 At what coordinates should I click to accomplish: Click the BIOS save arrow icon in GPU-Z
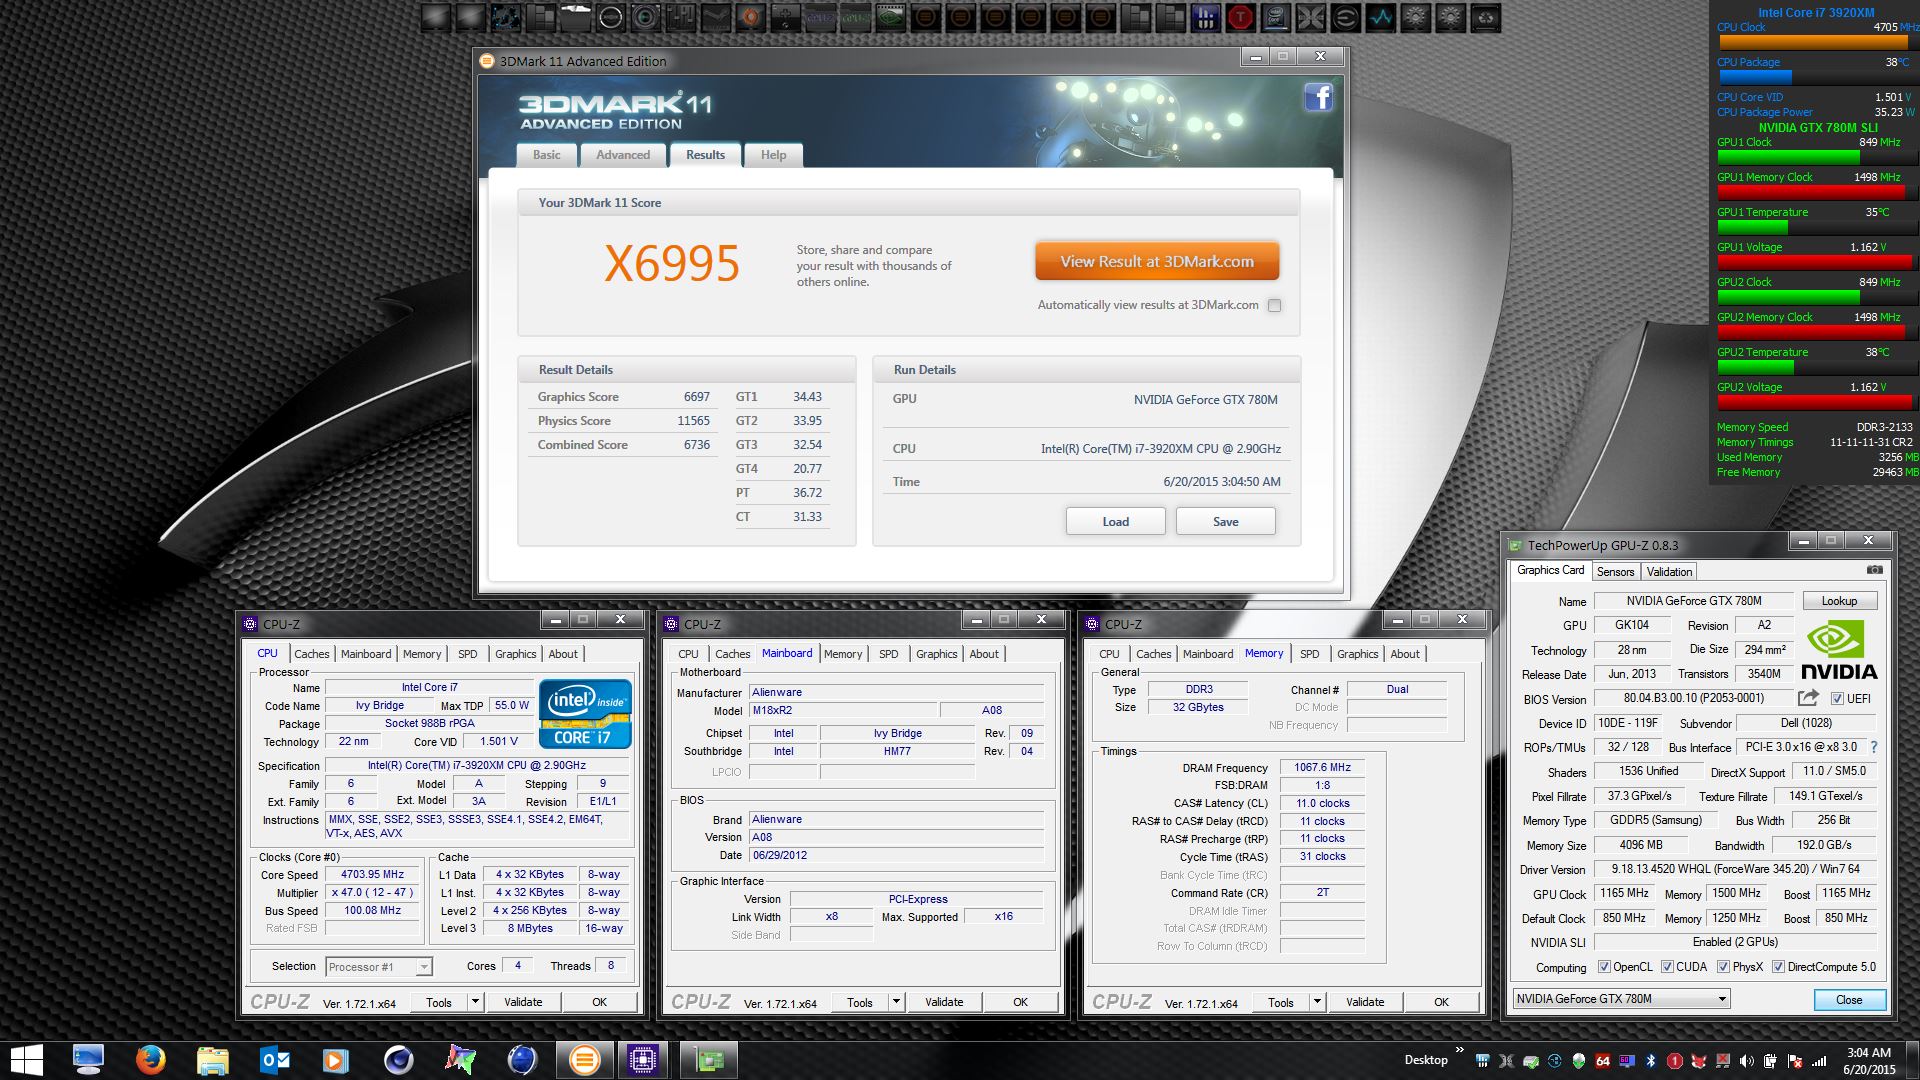tap(1808, 698)
